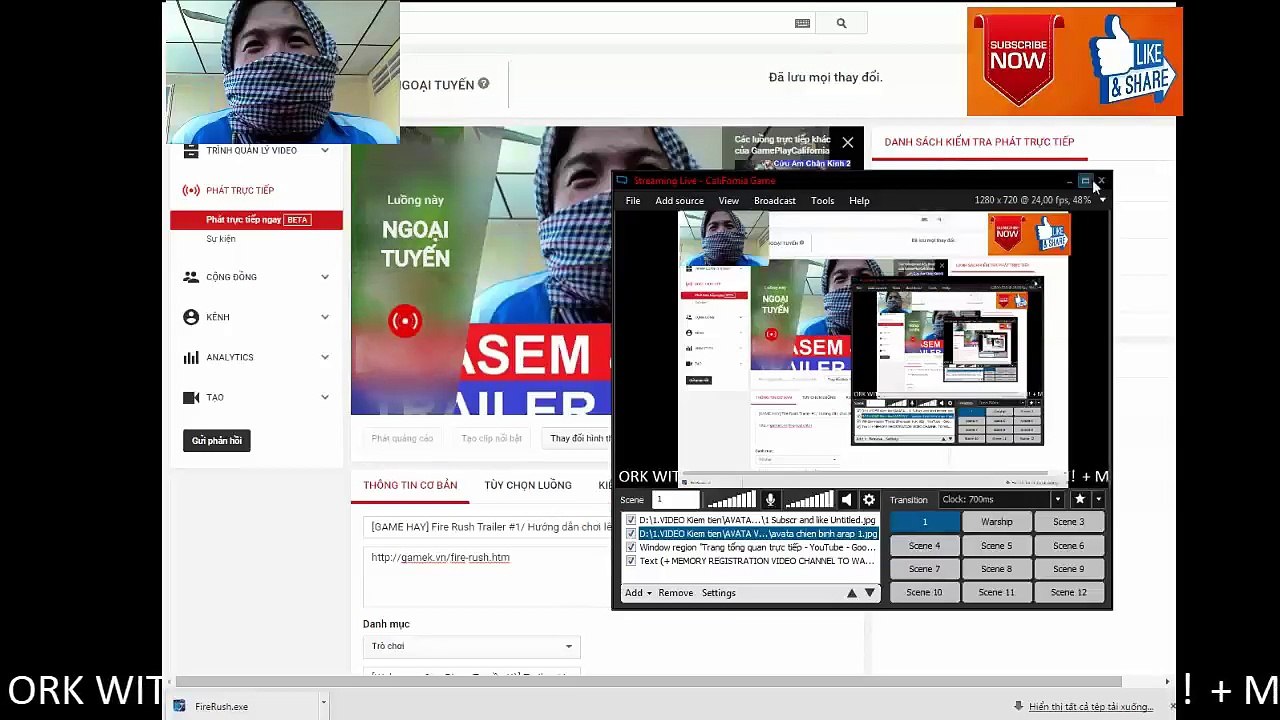1280x720 pixels.
Task: Move selected source up with up arrow
Action: pos(852,593)
